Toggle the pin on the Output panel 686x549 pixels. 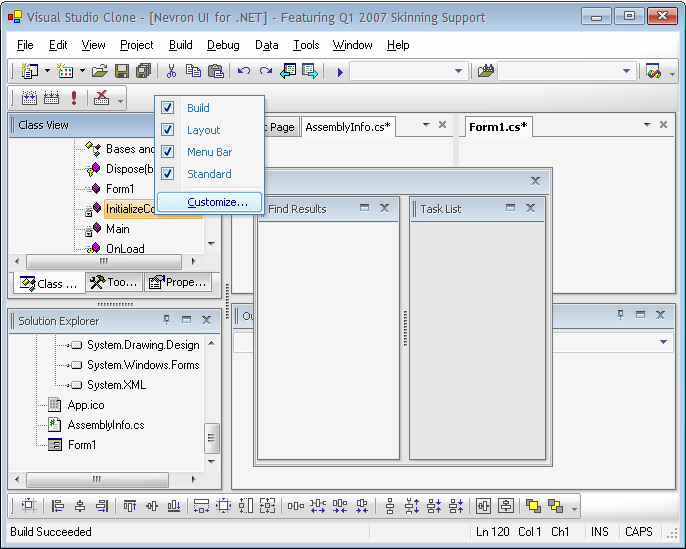(x=620, y=315)
